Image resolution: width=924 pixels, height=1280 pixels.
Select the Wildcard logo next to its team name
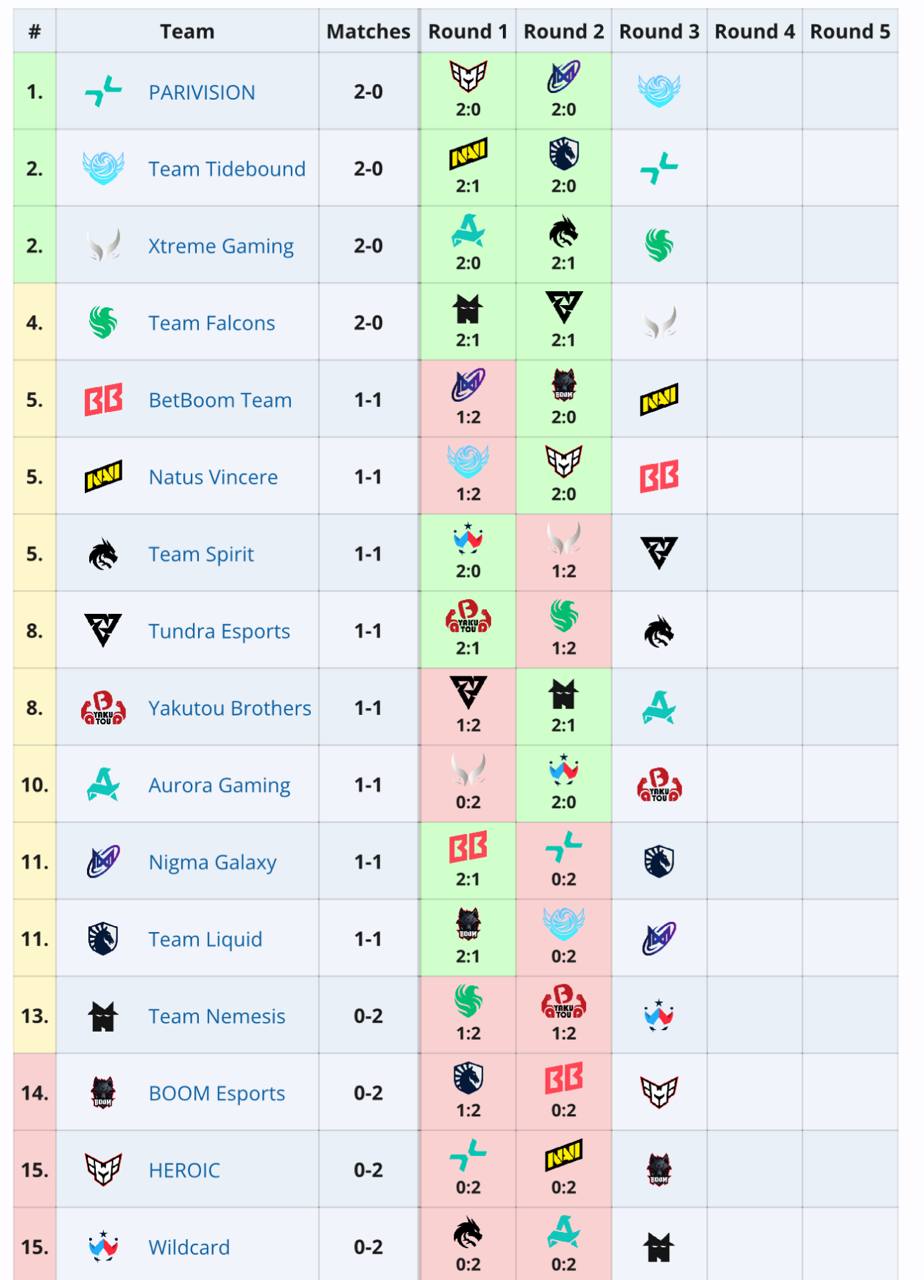103,1247
